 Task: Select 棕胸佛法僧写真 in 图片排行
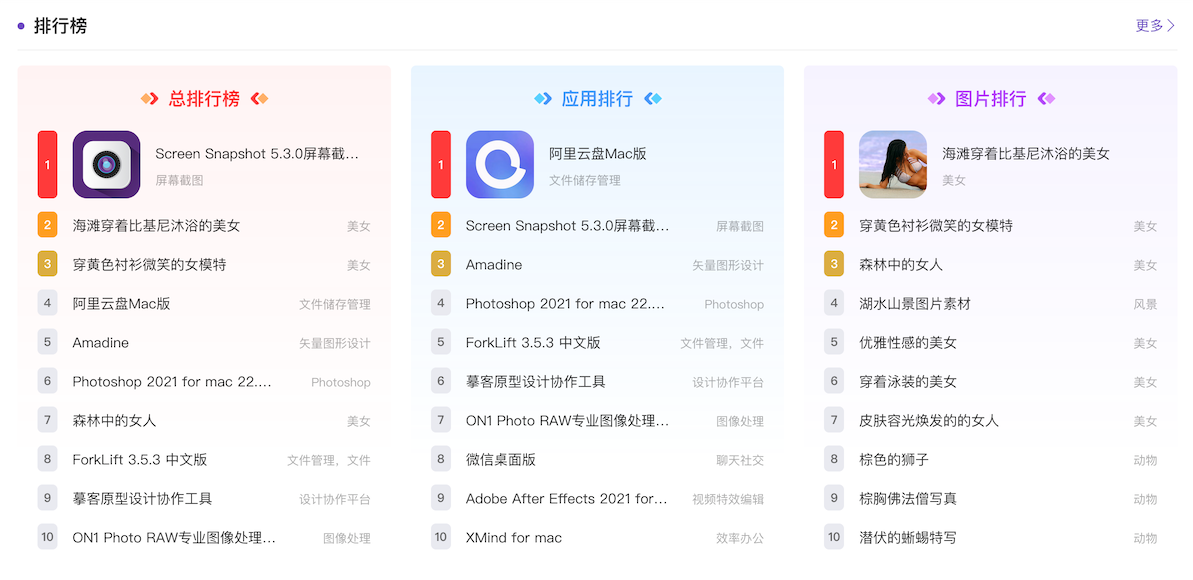pyautogui.click(x=908, y=499)
